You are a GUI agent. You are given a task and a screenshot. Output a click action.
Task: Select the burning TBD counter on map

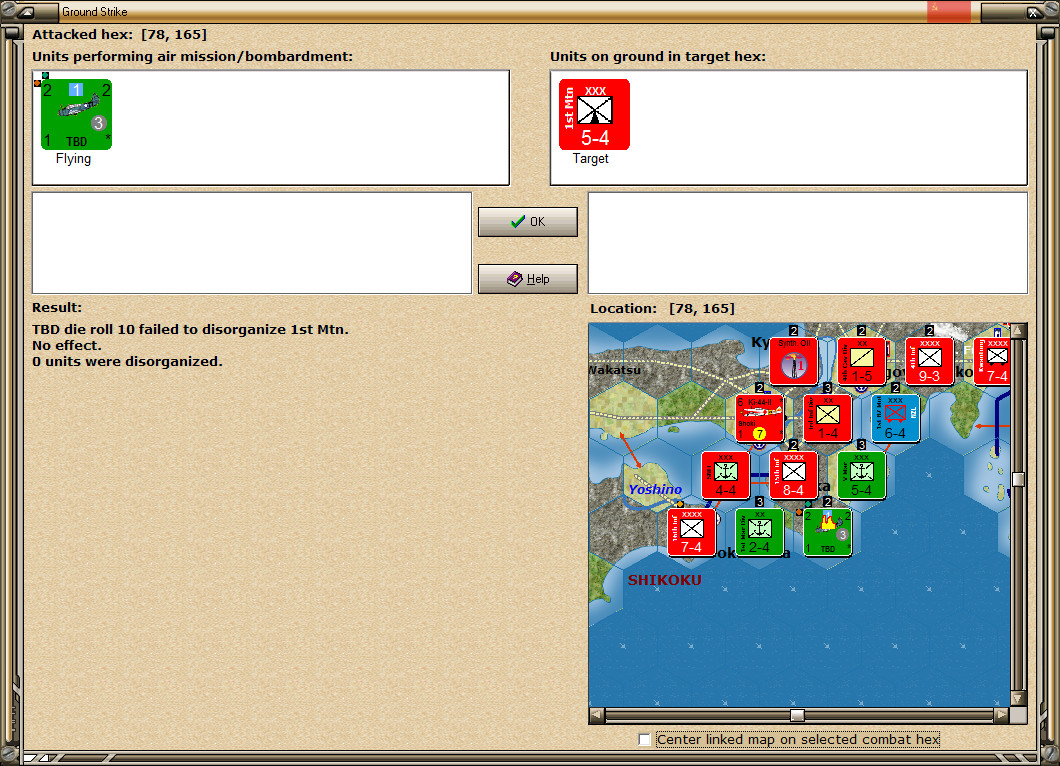tap(827, 532)
